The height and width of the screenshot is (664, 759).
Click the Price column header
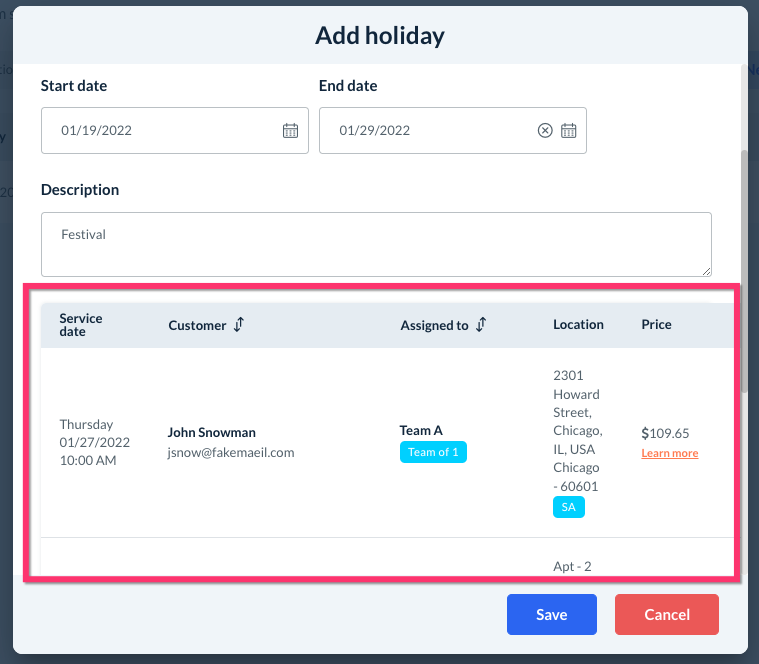coord(656,325)
